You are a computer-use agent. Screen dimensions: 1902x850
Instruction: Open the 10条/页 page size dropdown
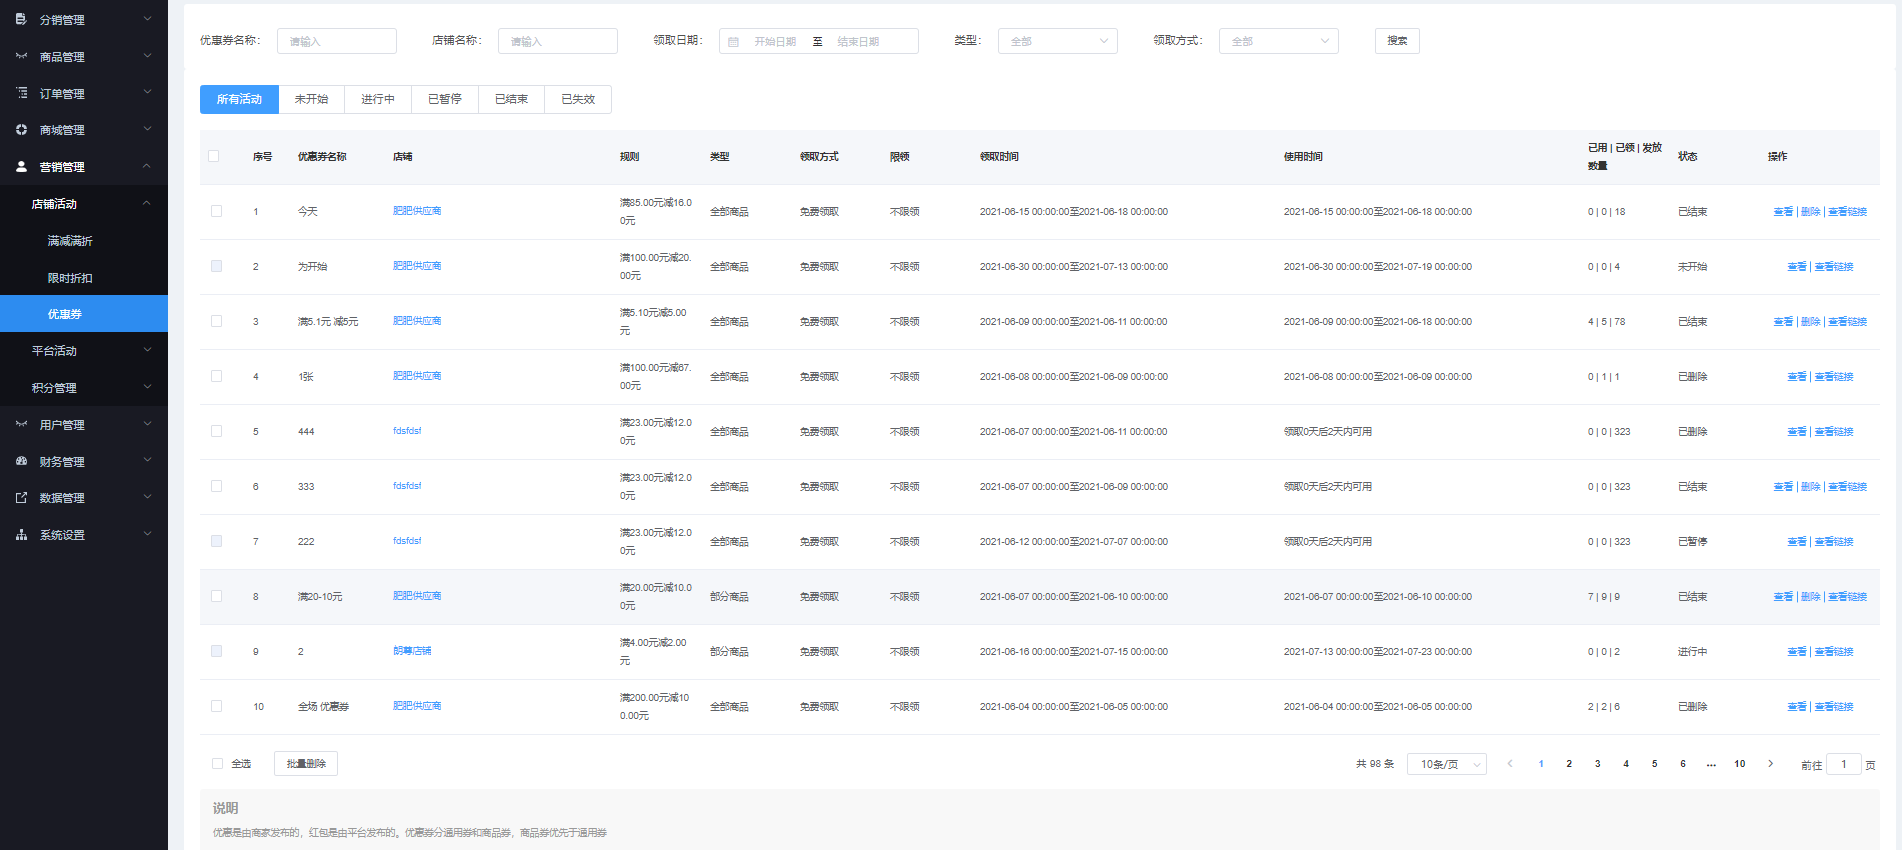(x=1446, y=764)
